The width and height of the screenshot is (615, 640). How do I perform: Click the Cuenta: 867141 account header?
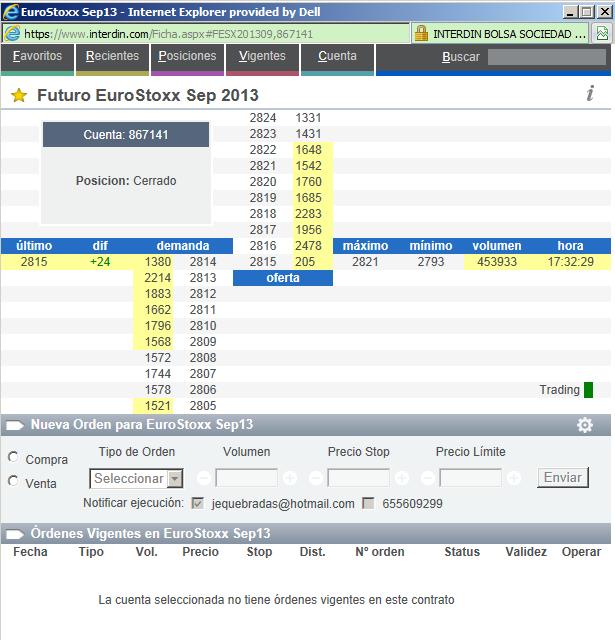(126, 135)
